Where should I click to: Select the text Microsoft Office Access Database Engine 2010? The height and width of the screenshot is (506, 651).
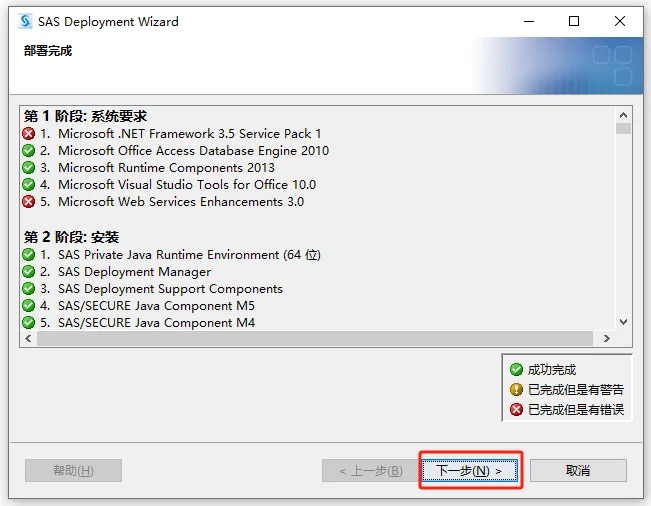[x=193, y=151]
